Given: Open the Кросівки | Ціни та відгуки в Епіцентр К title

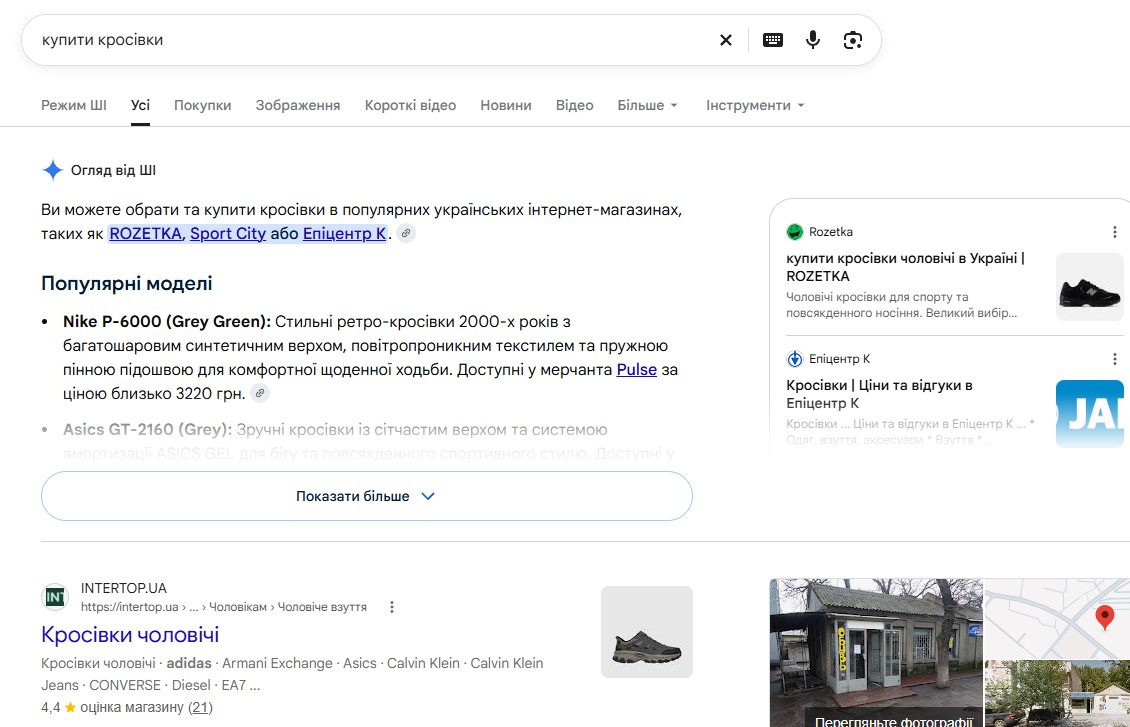Looking at the screenshot, I should (879, 394).
